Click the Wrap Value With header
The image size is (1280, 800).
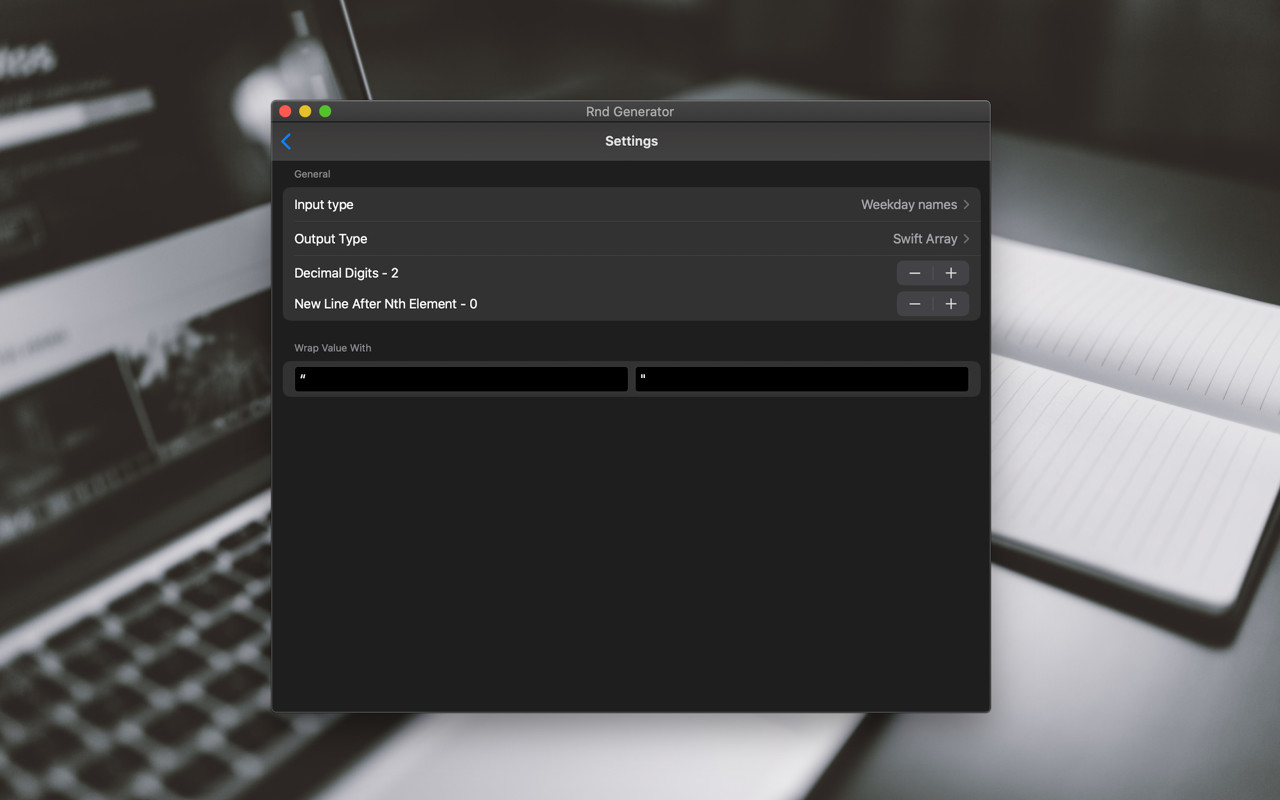333,348
